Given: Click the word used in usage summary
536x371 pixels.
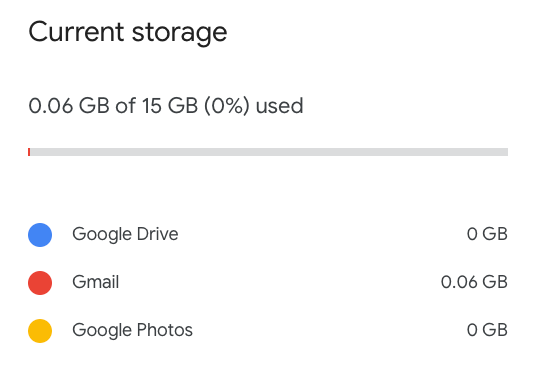Looking at the screenshot, I should [x=279, y=106].
